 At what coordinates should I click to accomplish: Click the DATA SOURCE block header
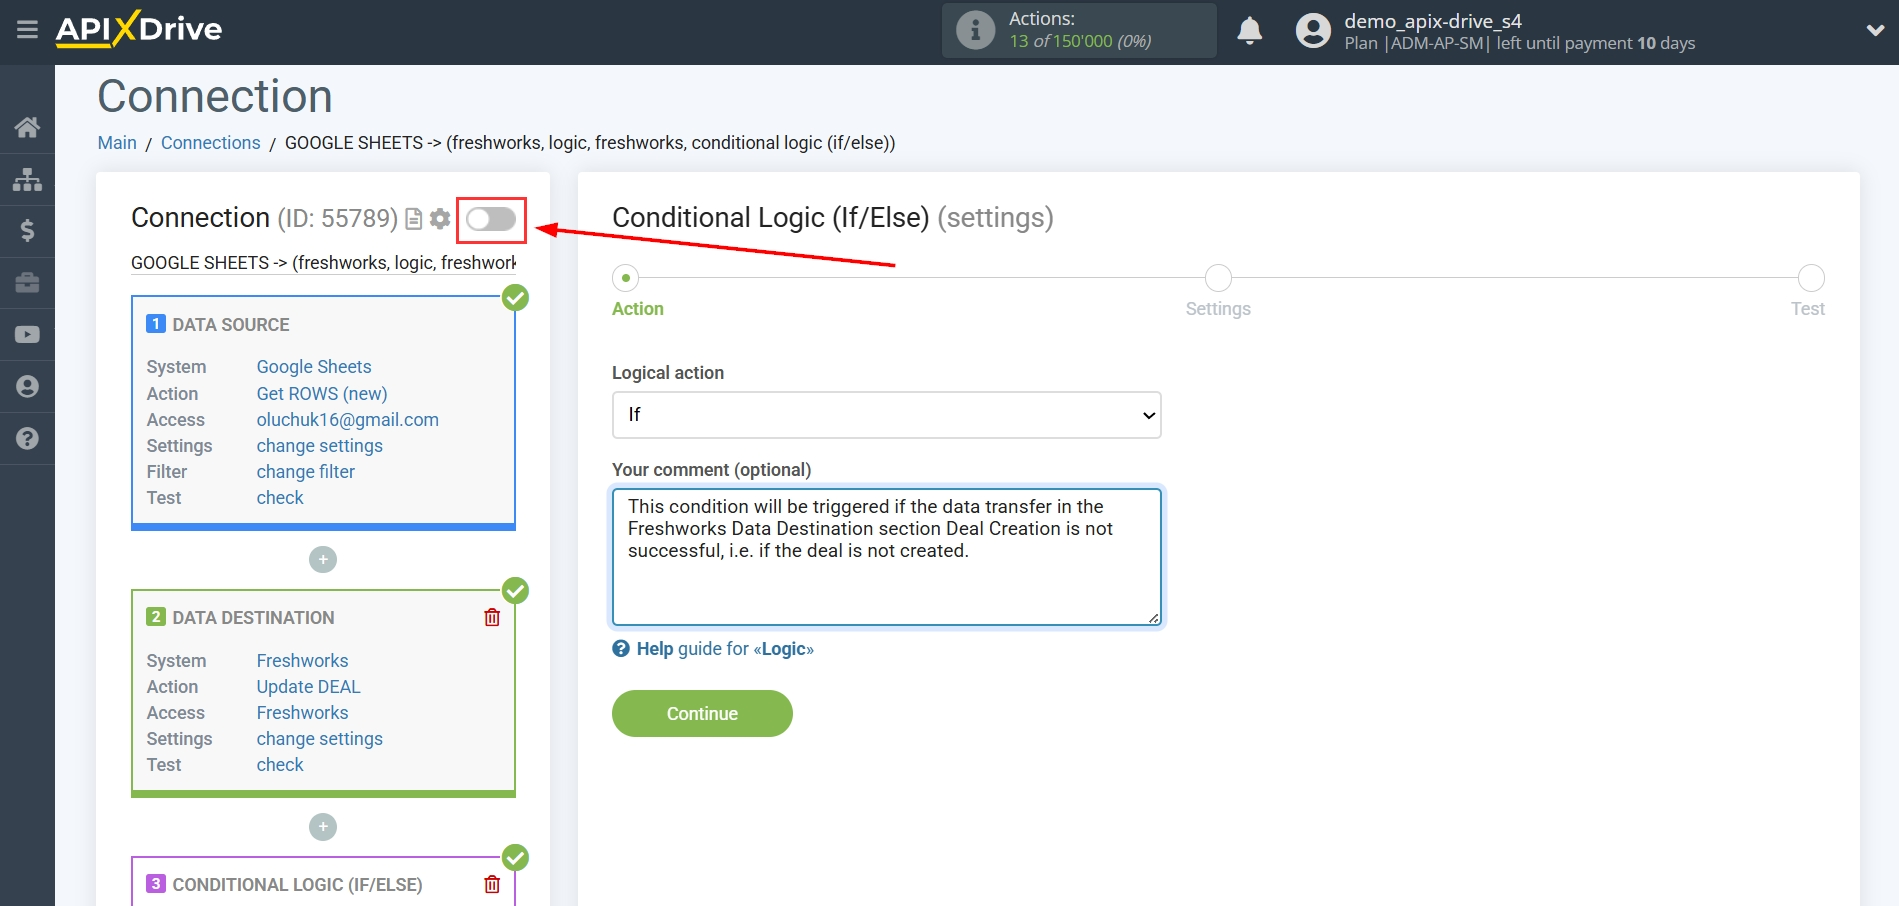[231, 325]
